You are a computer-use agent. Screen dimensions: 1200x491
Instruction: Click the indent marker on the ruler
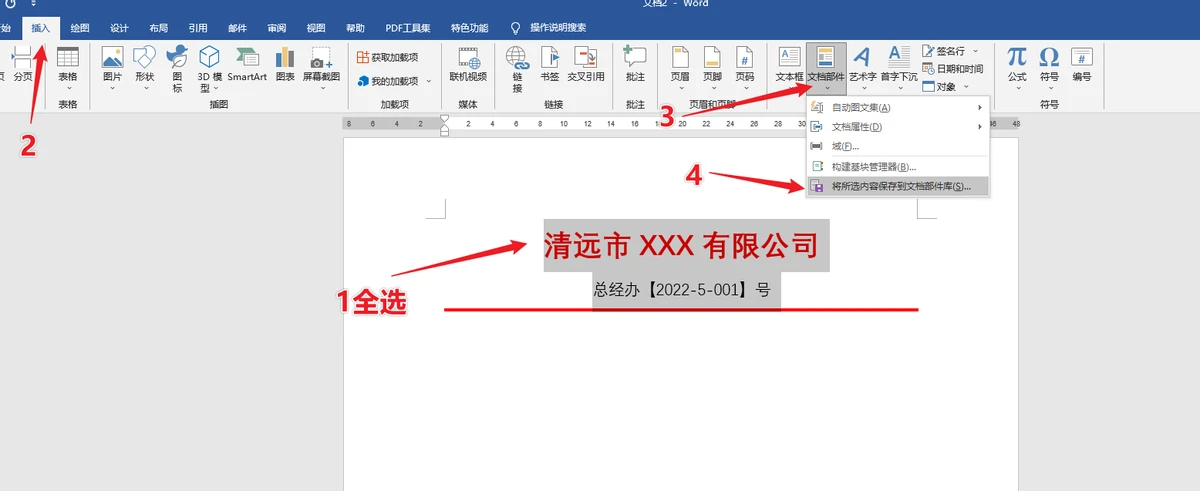point(445,124)
